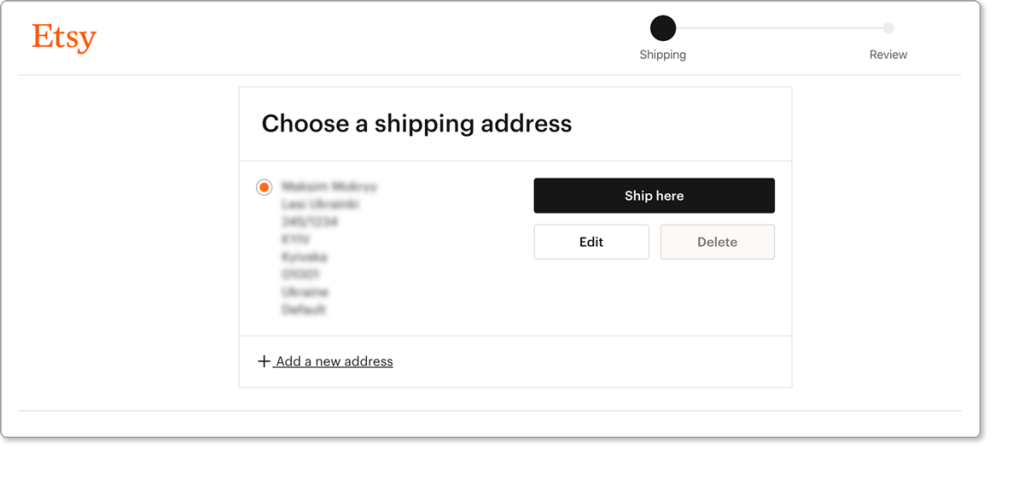1024x480 pixels.
Task: Click the blurred Ukraine country line
Action: (x=305, y=291)
